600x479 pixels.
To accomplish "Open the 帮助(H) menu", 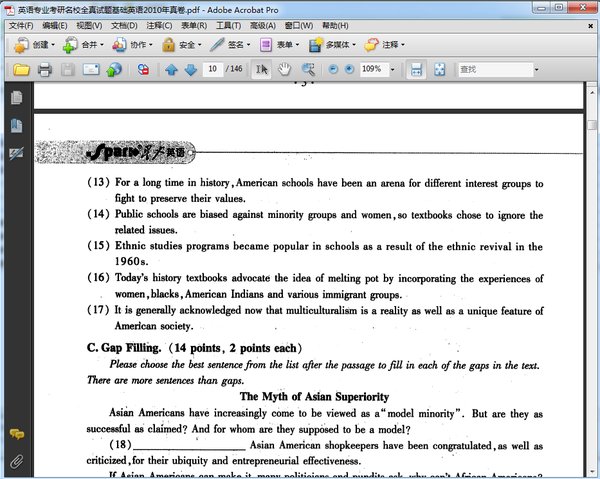I will coord(336,25).
